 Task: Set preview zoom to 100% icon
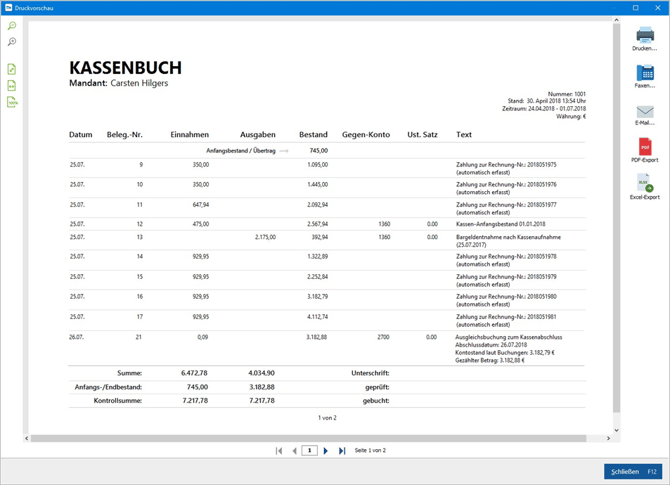[12, 102]
